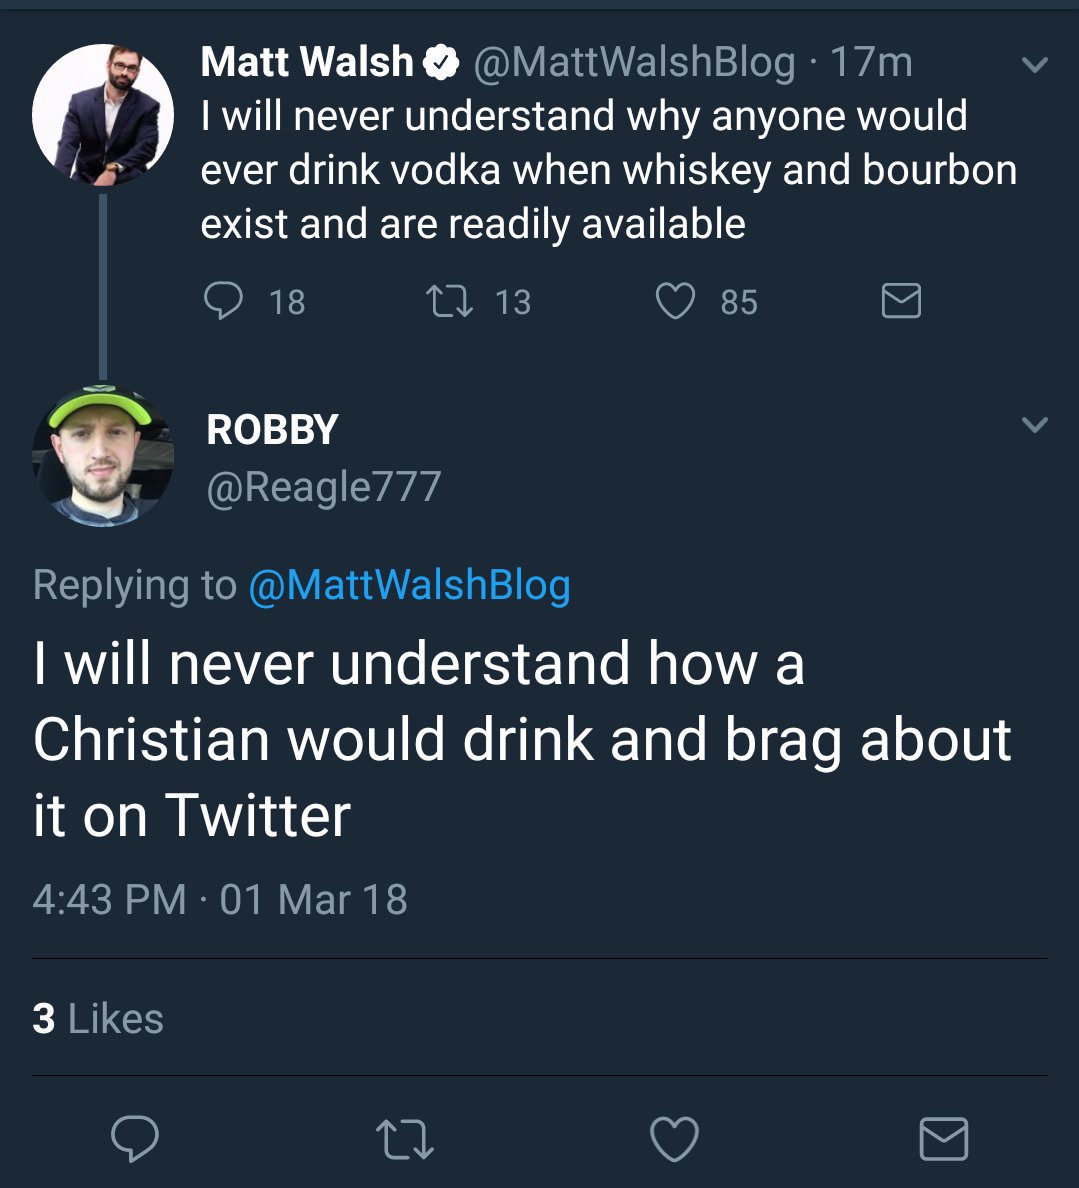The width and height of the screenshot is (1079, 1188).
Task: Click Matt Walsh's verified badge
Action: [440, 63]
